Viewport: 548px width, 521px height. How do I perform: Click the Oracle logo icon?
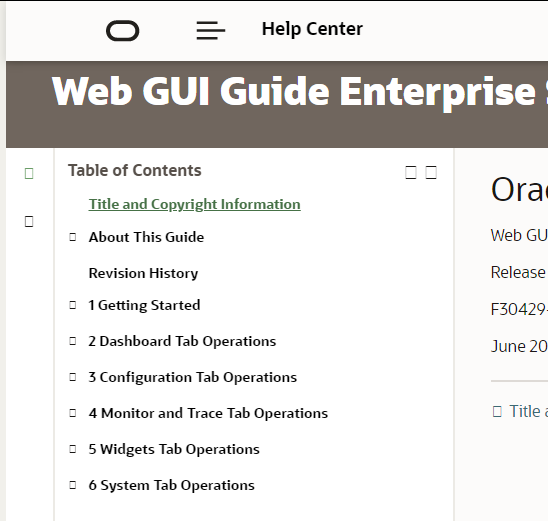pyautogui.click(x=122, y=31)
